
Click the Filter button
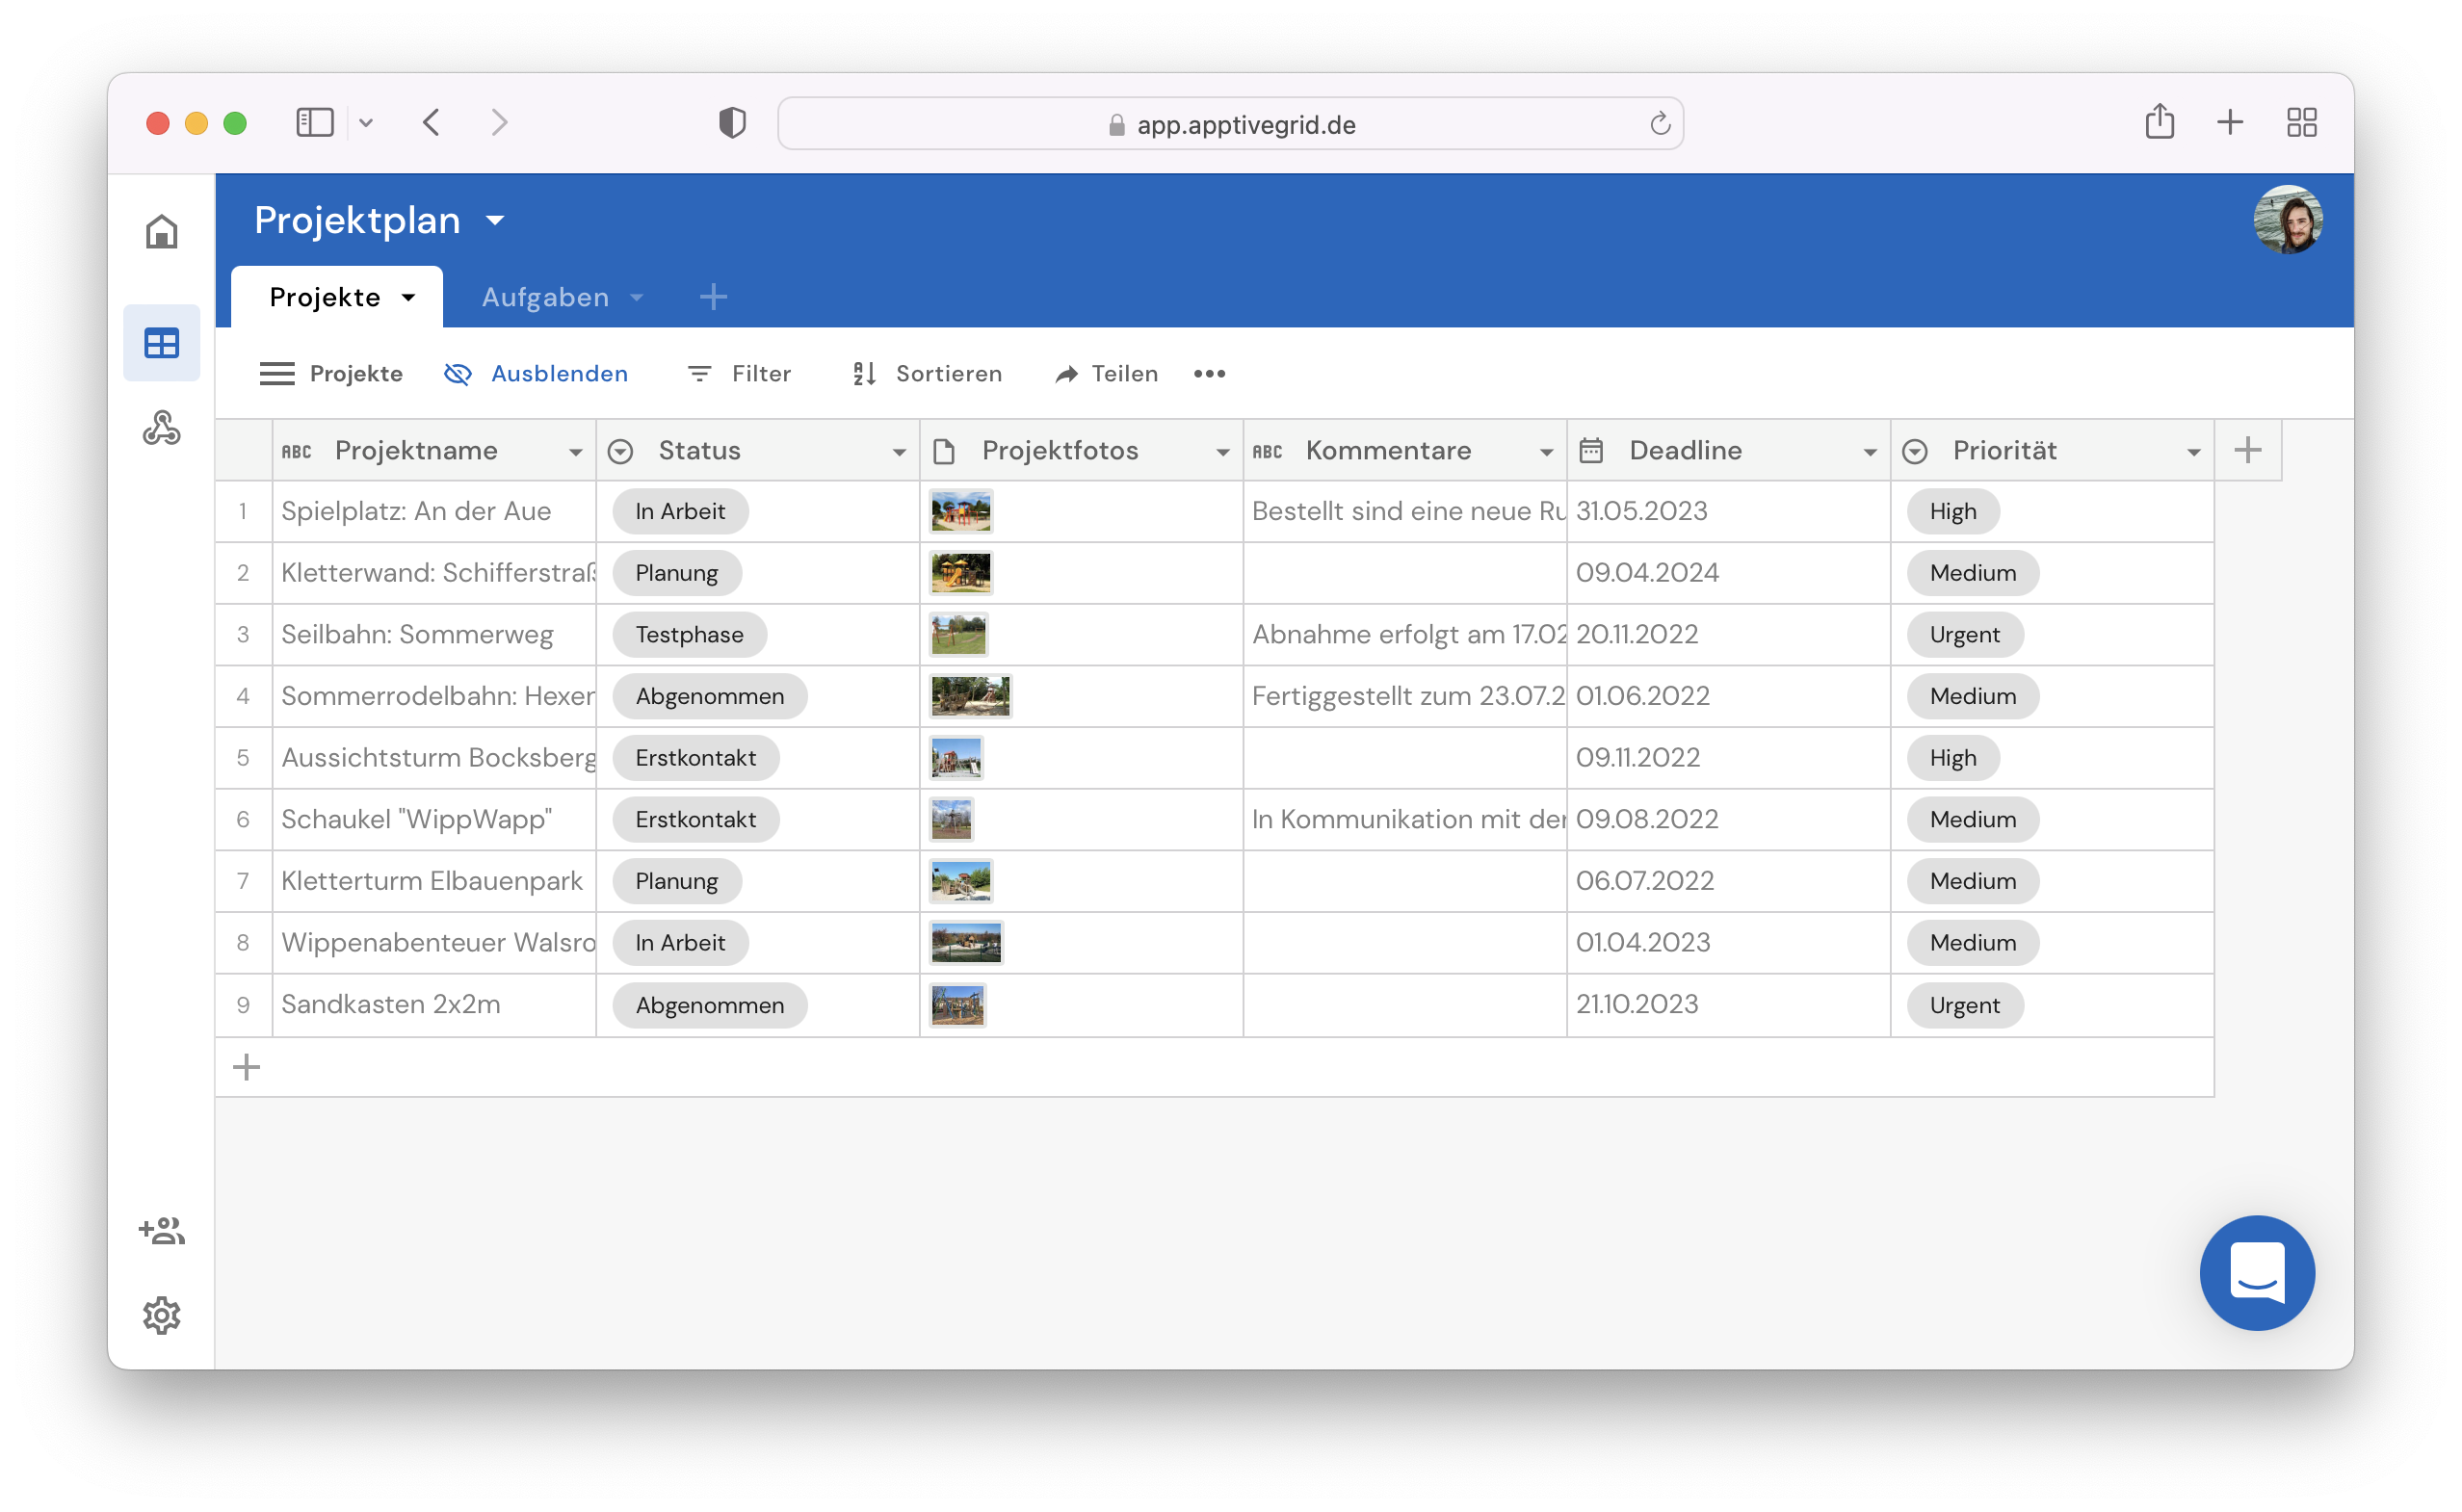(740, 374)
